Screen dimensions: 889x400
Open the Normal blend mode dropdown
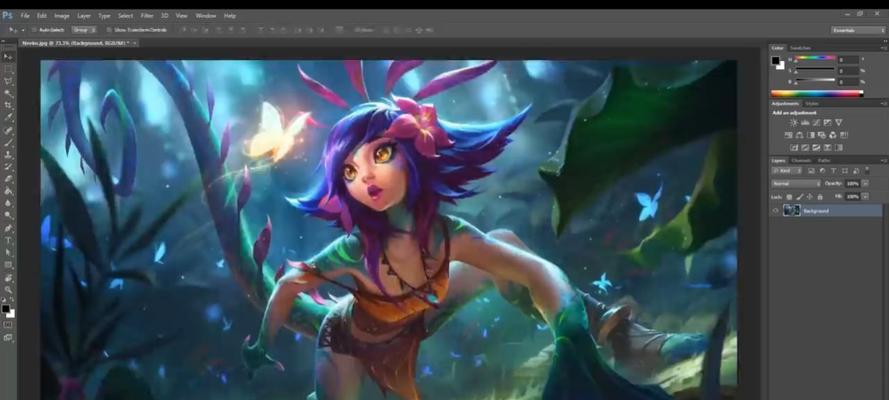click(x=796, y=184)
